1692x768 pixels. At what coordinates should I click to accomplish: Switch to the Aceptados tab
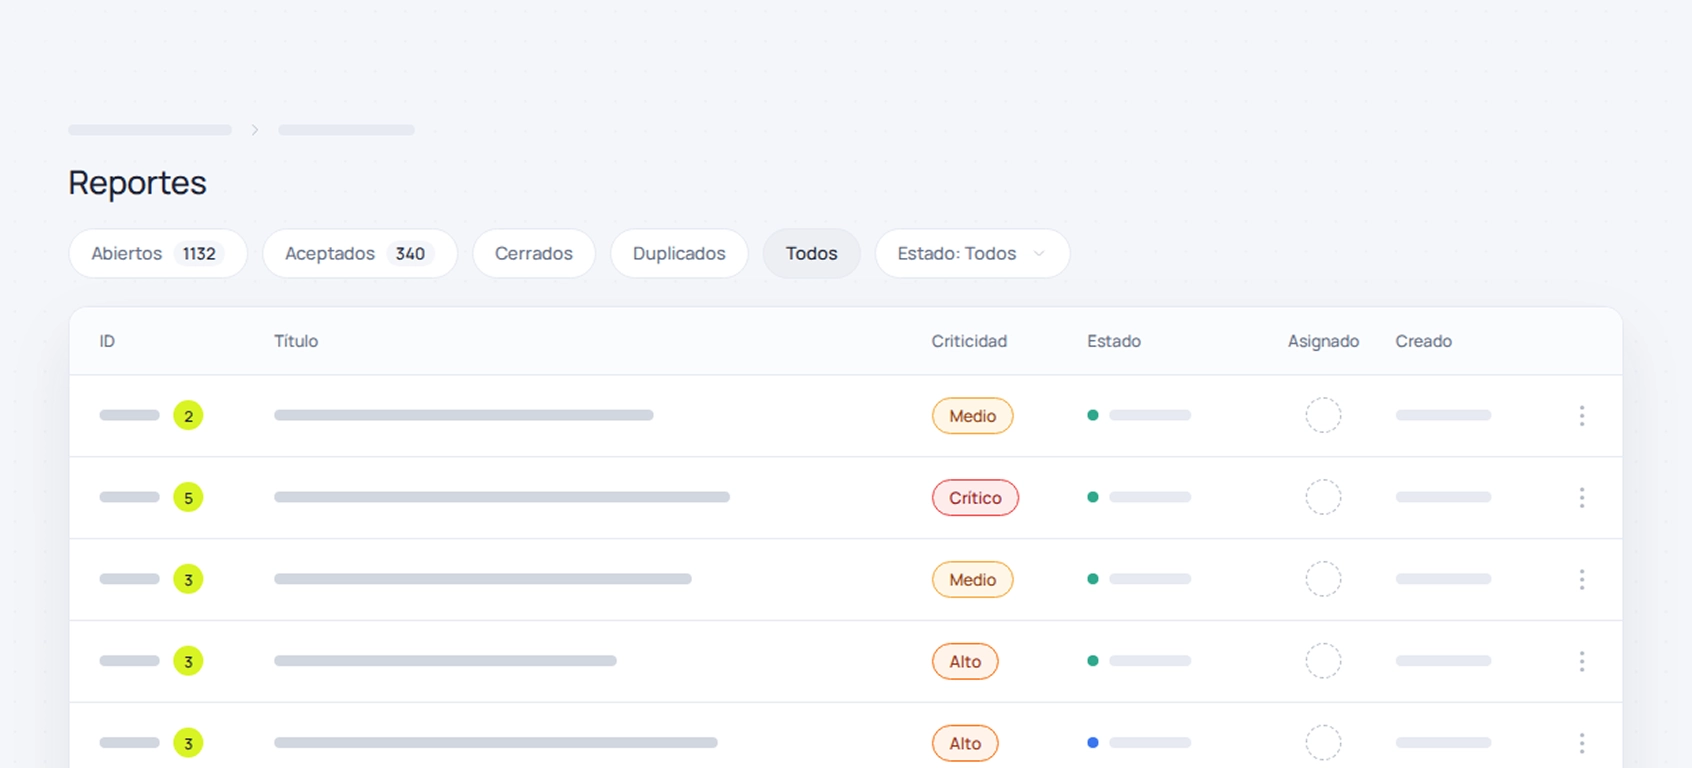click(360, 254)
